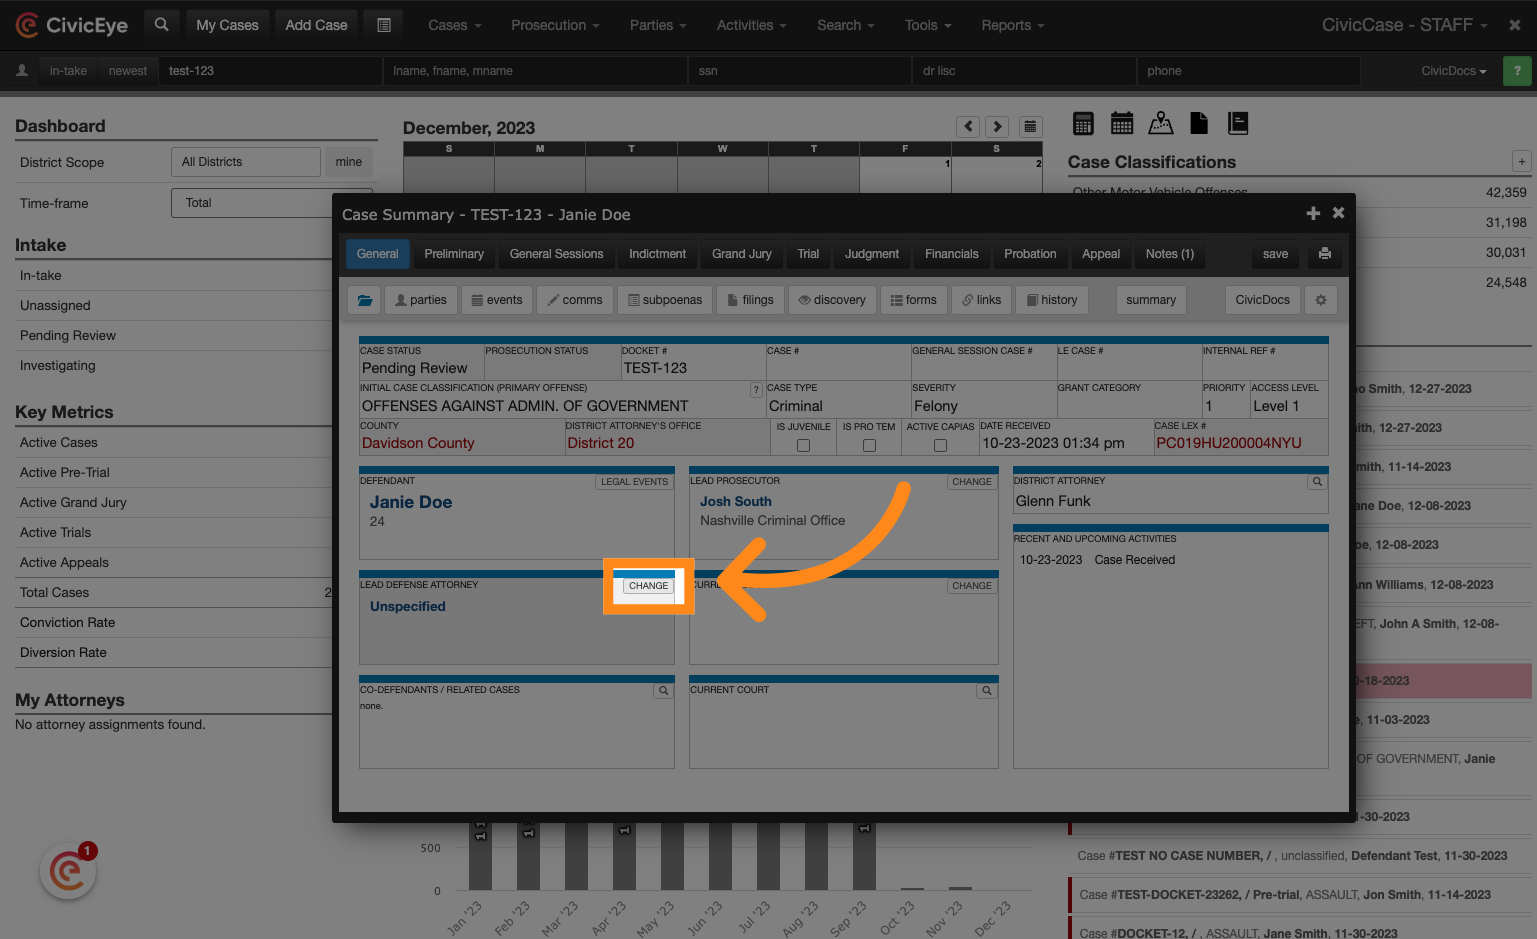Open the Reports dropdown menu
This screenshot has width=1537, height=939.
(x=1013, y=25)
